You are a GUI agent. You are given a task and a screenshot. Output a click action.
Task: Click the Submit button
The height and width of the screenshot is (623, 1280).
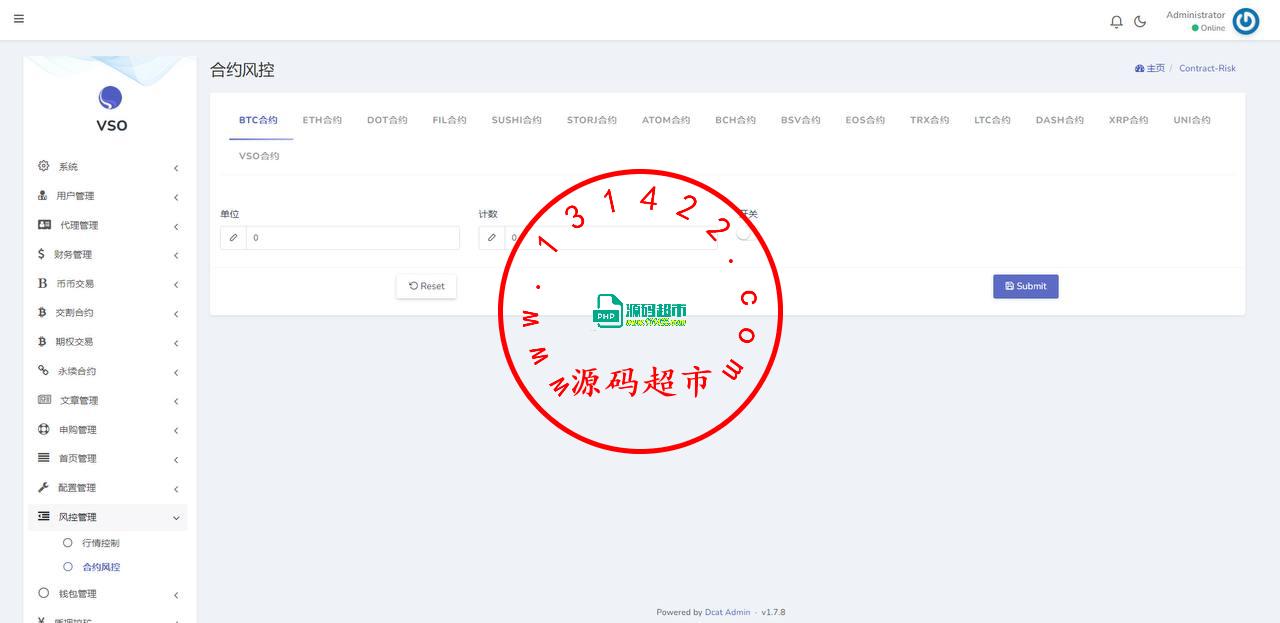pos(1025,286)
